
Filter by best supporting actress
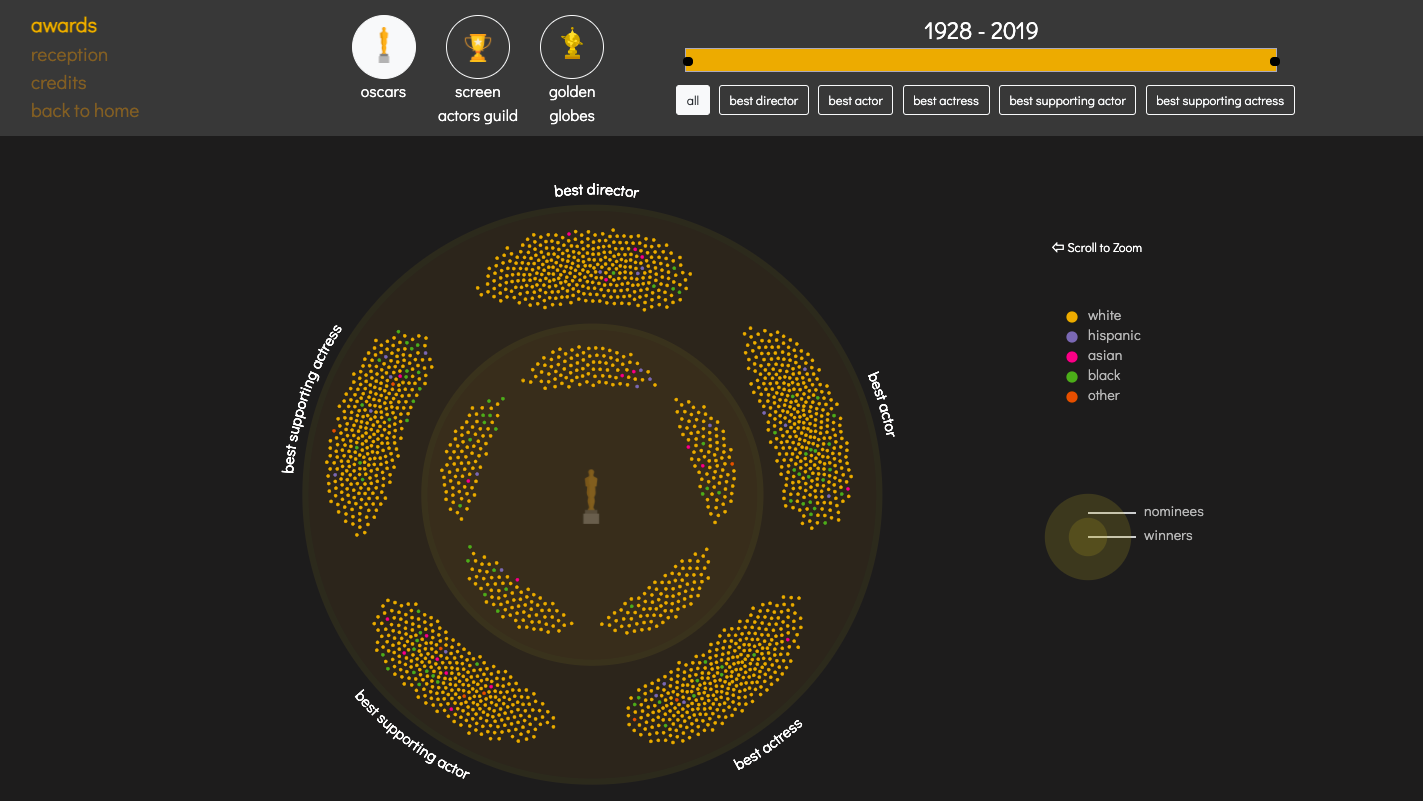(x=1220, y=100)
